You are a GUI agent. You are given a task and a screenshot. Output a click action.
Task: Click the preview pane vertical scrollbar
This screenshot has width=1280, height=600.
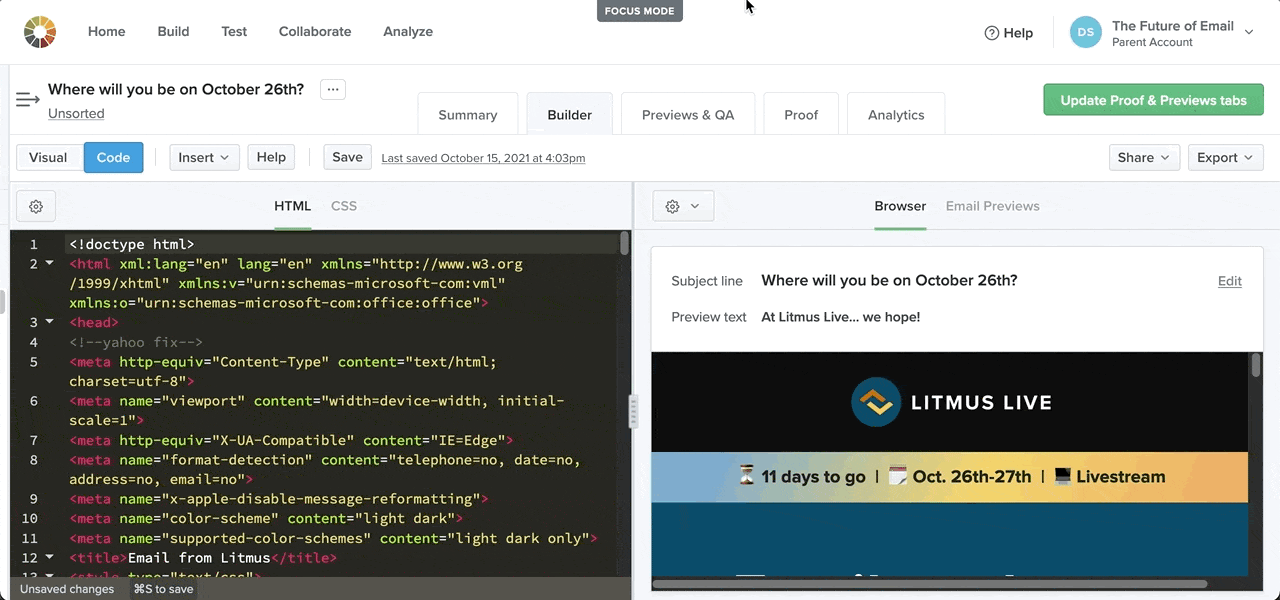coord(1256,365)
